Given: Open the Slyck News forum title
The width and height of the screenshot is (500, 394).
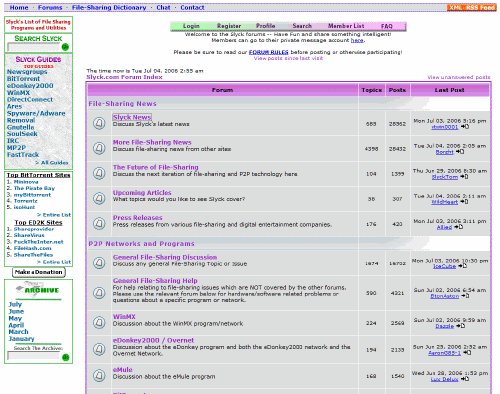Looking at the screenshot, I should click(x=132, y=117).
